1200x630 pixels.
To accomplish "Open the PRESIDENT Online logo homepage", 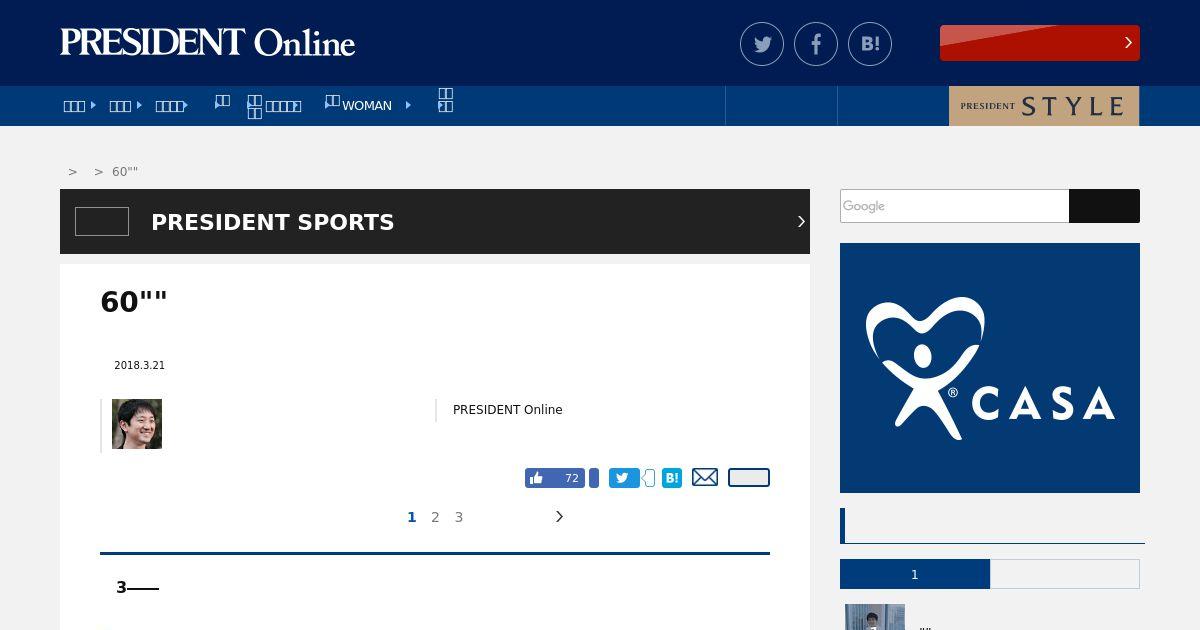I will 207,43.
